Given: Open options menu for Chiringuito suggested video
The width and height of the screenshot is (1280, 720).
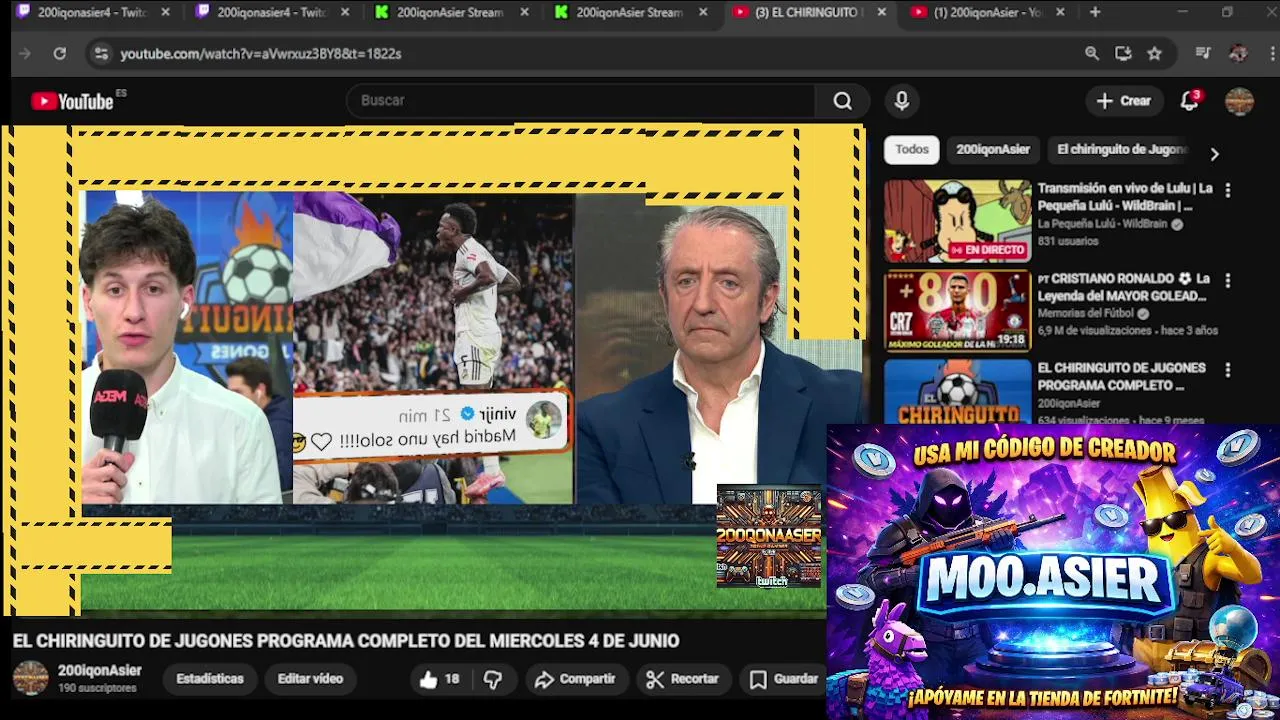Looking at the screenshot, I should [x=1228, y=370].
